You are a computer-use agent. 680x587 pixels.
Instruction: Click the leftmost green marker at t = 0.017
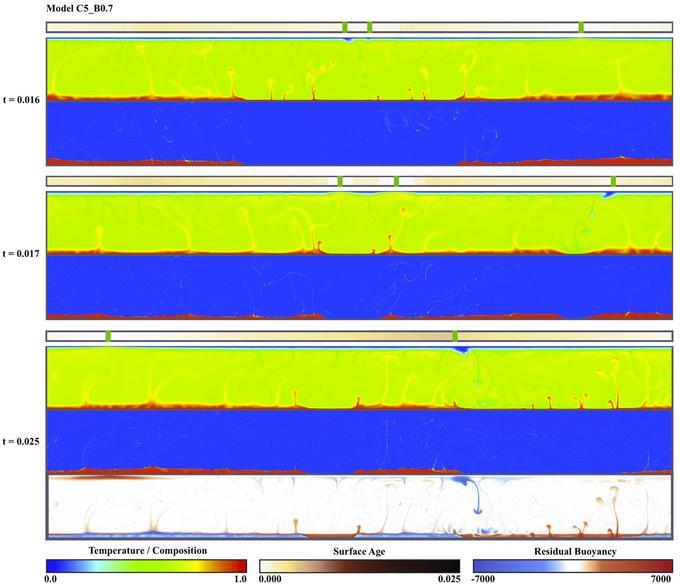pos(340,181)
